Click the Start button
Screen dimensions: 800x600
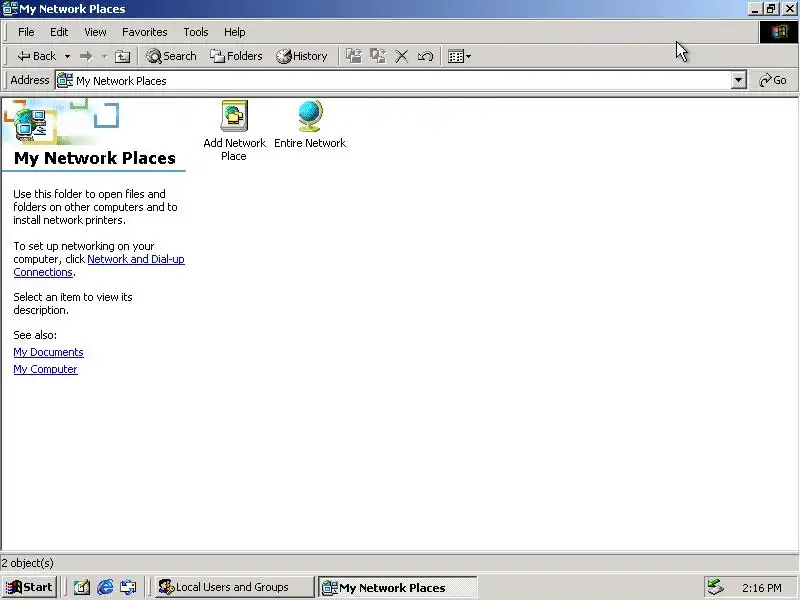(29, 587)
